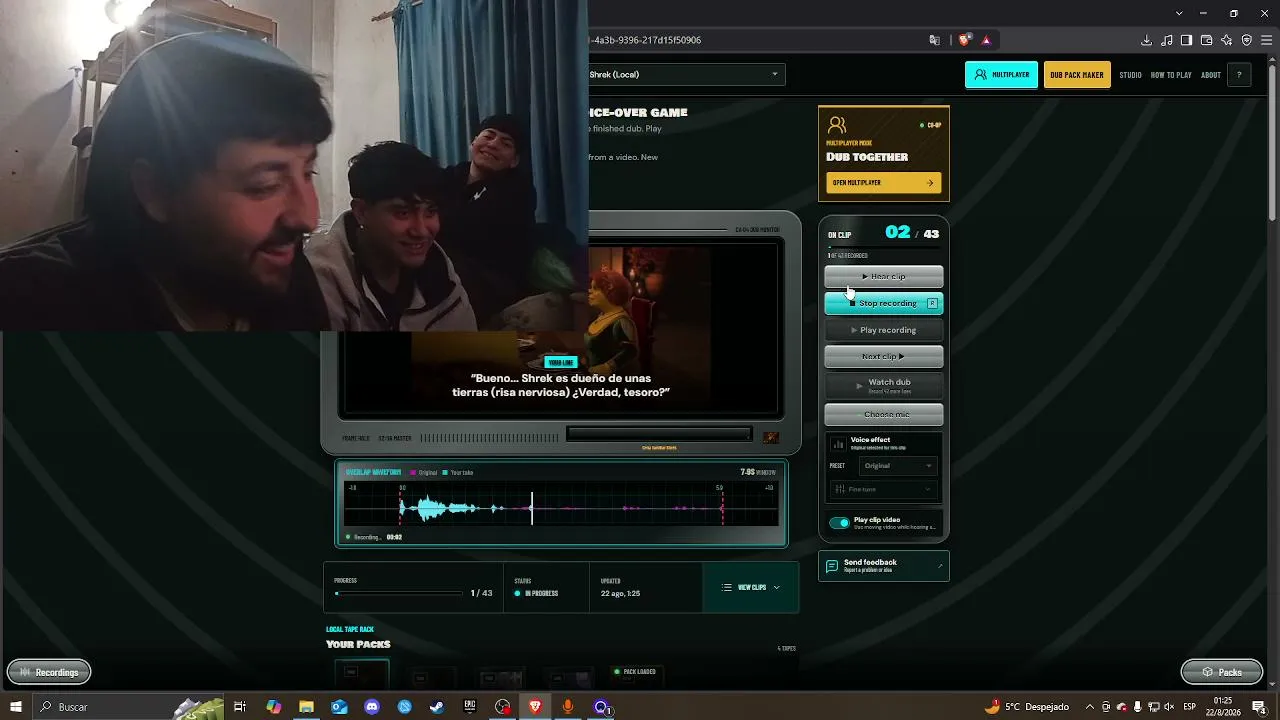
Task: Open the About nav item
Action: 1211,75
